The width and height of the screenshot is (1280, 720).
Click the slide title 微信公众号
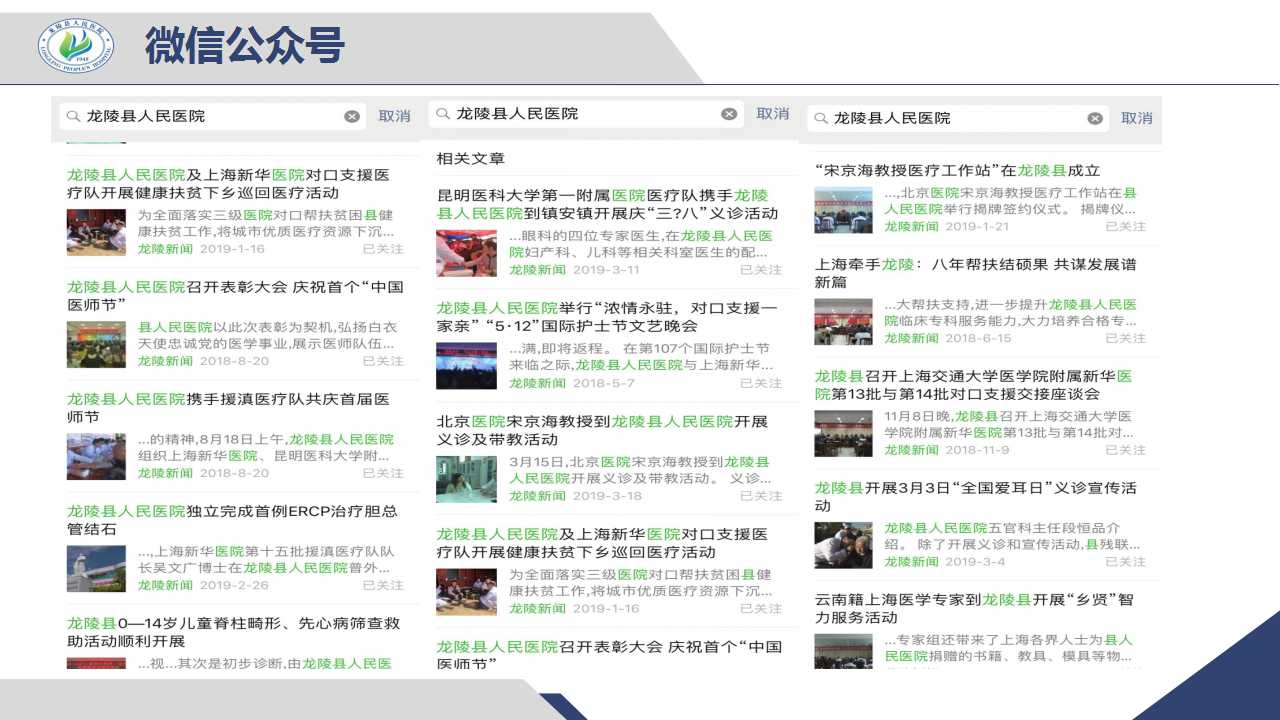click(245, 45)
